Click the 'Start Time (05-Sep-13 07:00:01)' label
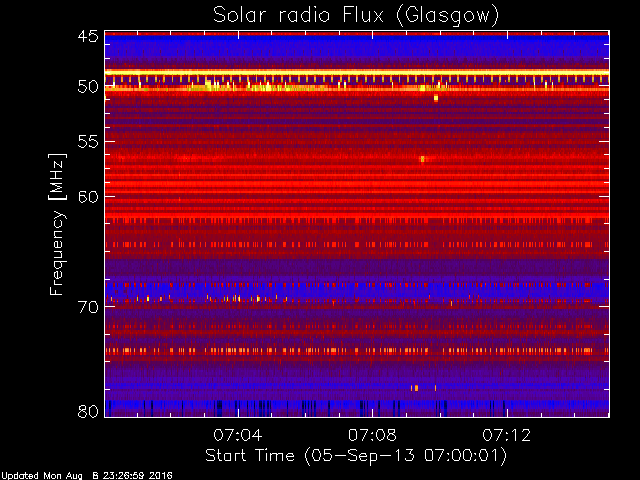The width and height of the screenshot is (640, 480). point(356,456)
